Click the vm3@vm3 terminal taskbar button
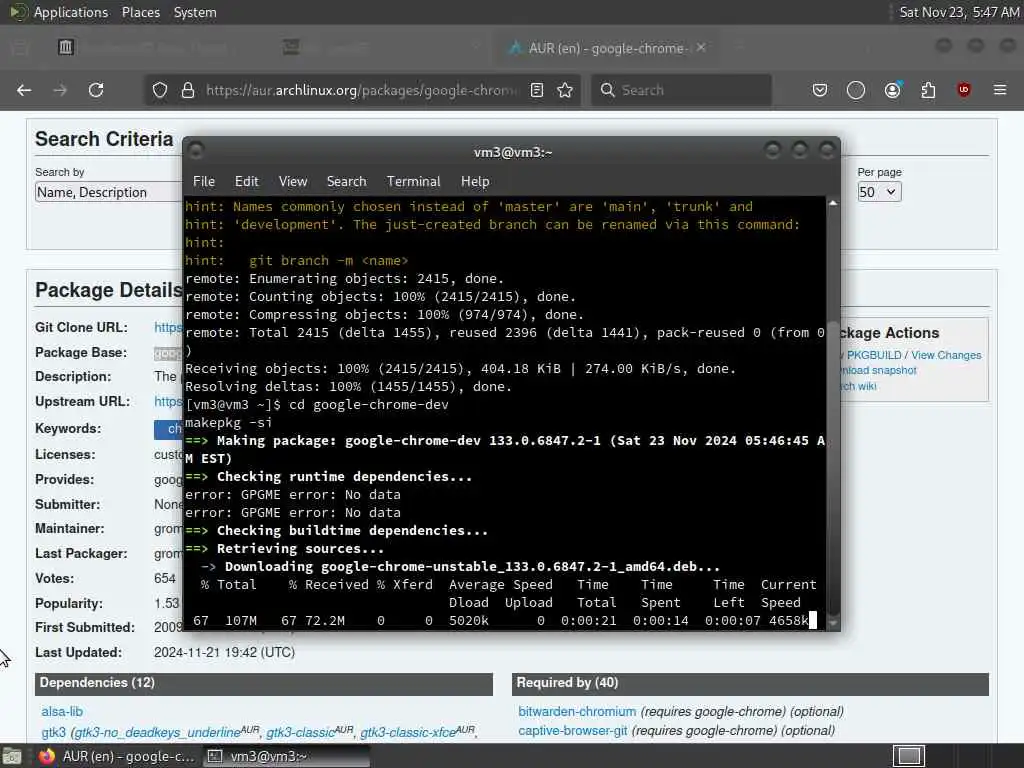The width and height of the screenshot is (1024, 768). 286,756
